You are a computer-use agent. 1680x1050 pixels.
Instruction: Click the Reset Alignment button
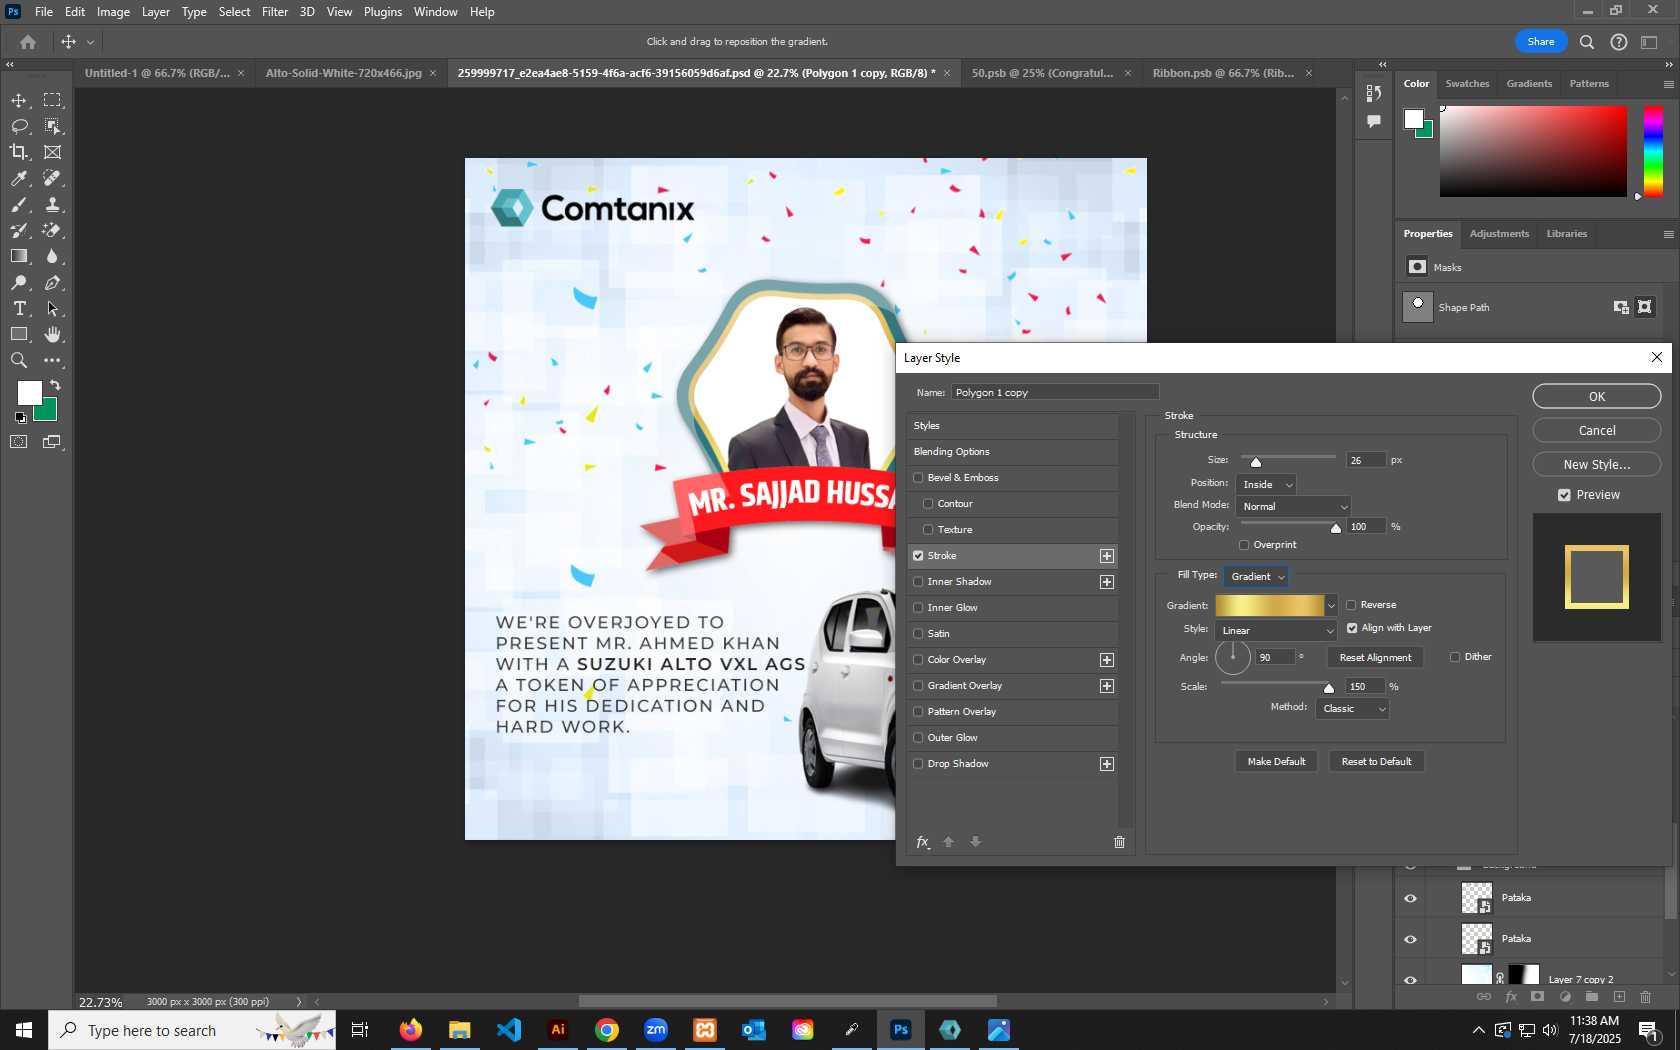click(1375, 658)
